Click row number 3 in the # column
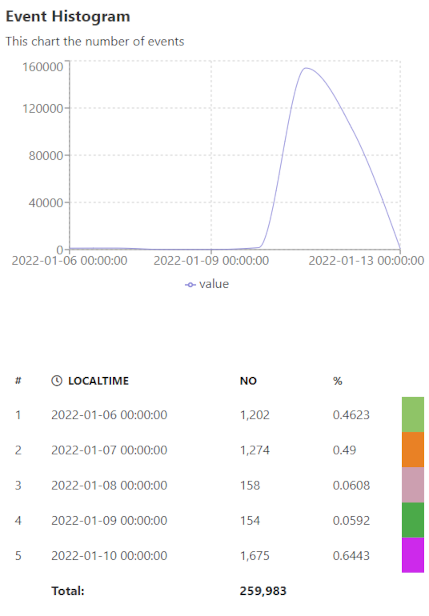The width and height of the screenshot is (429, 616). point(18,485)
